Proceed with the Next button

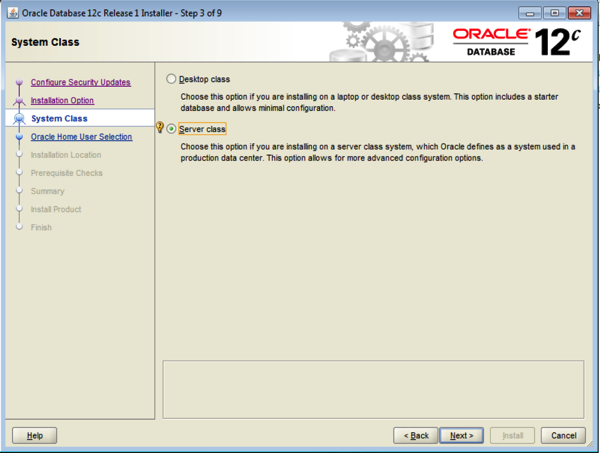[x=461, y=436]
